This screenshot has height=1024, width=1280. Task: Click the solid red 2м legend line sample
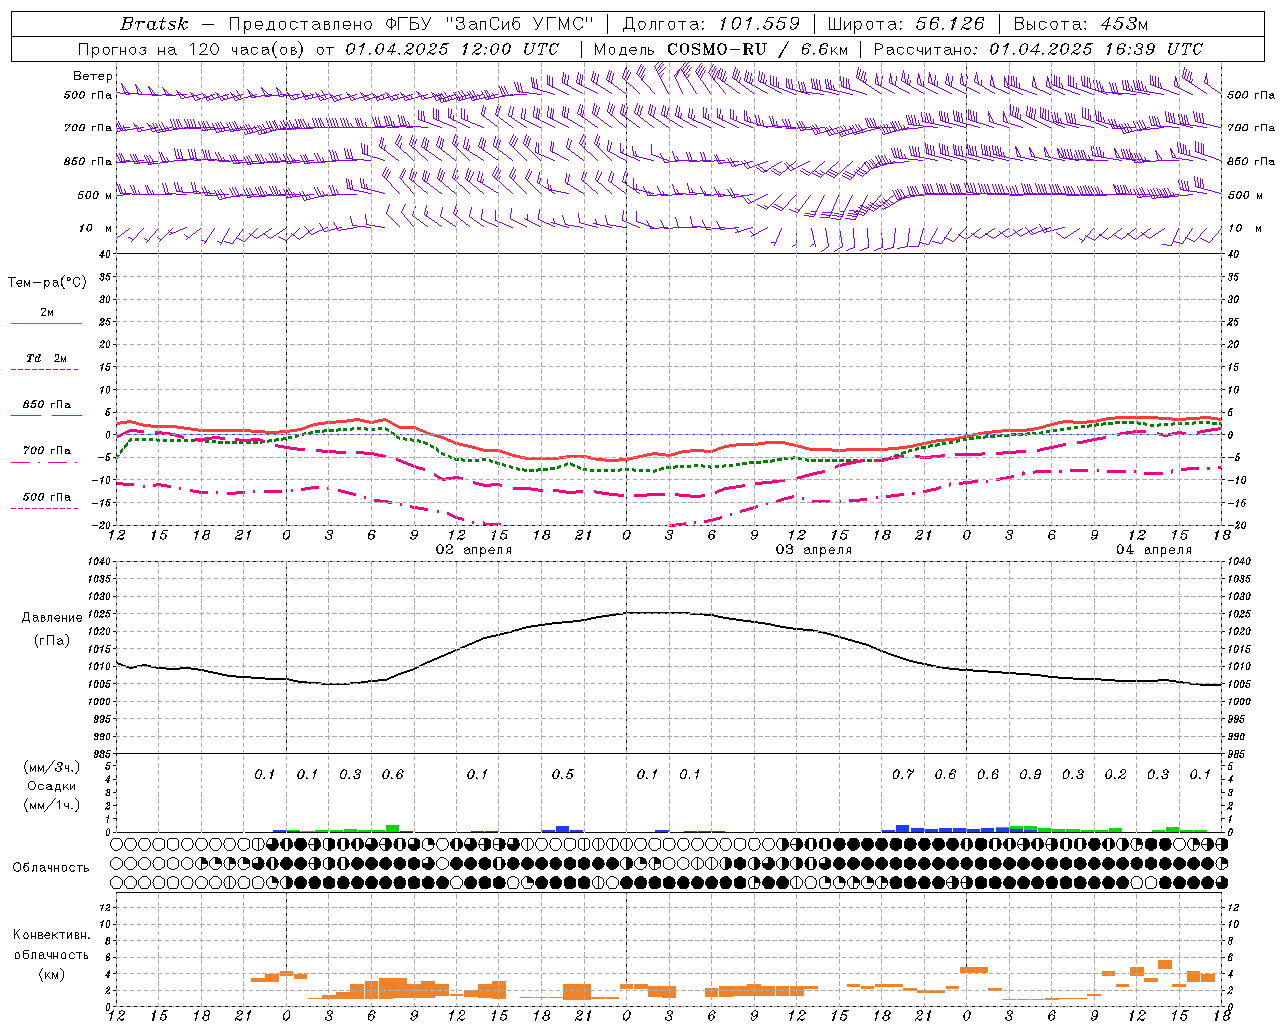(46, 324)
